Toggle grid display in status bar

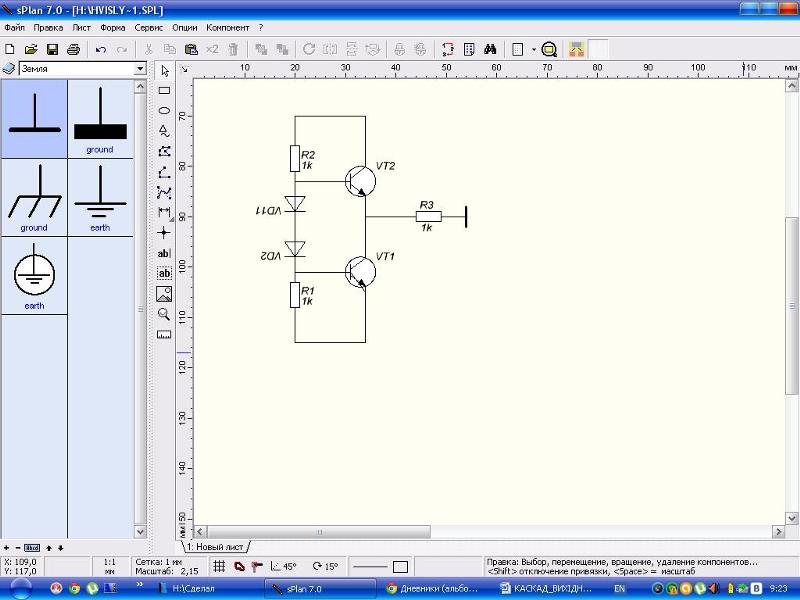219,566
